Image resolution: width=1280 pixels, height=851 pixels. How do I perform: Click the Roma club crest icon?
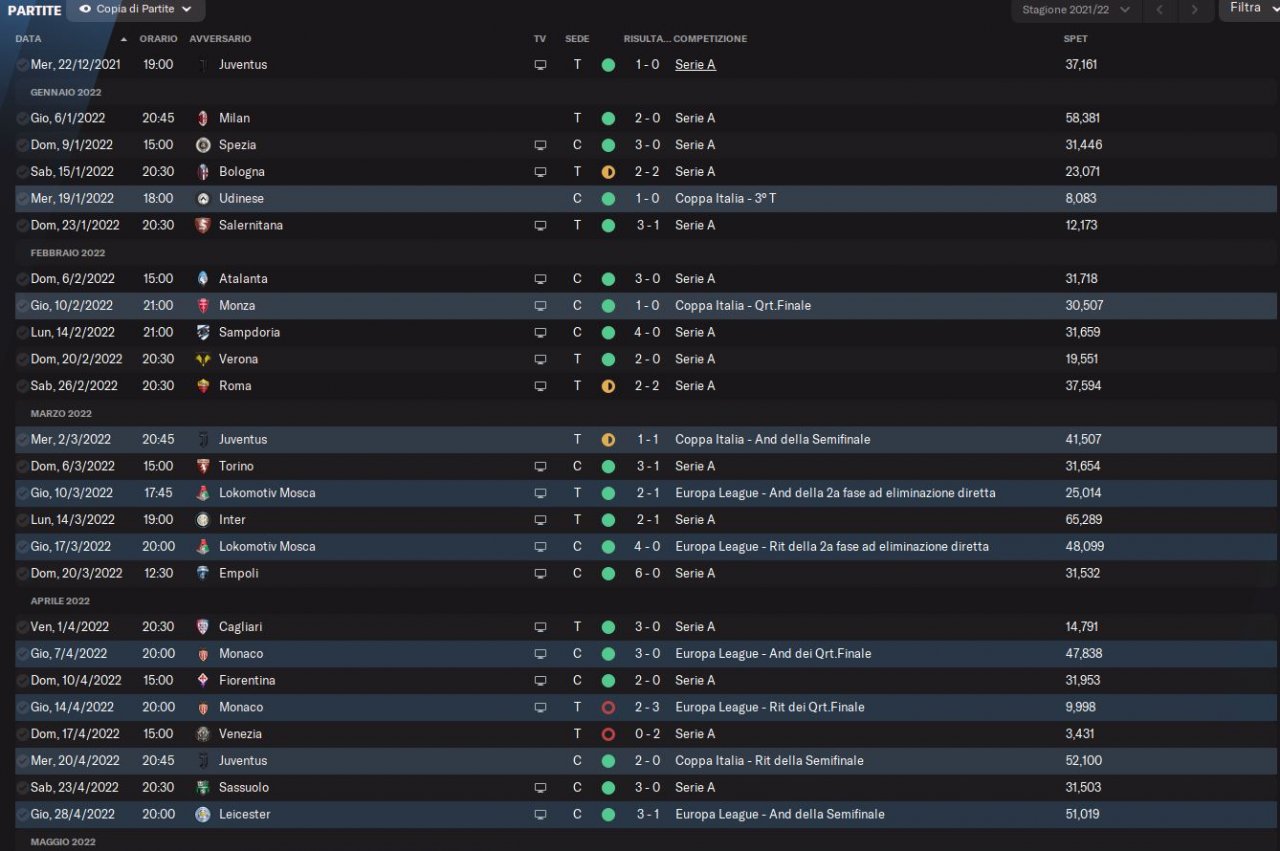(x=203, y=386)
